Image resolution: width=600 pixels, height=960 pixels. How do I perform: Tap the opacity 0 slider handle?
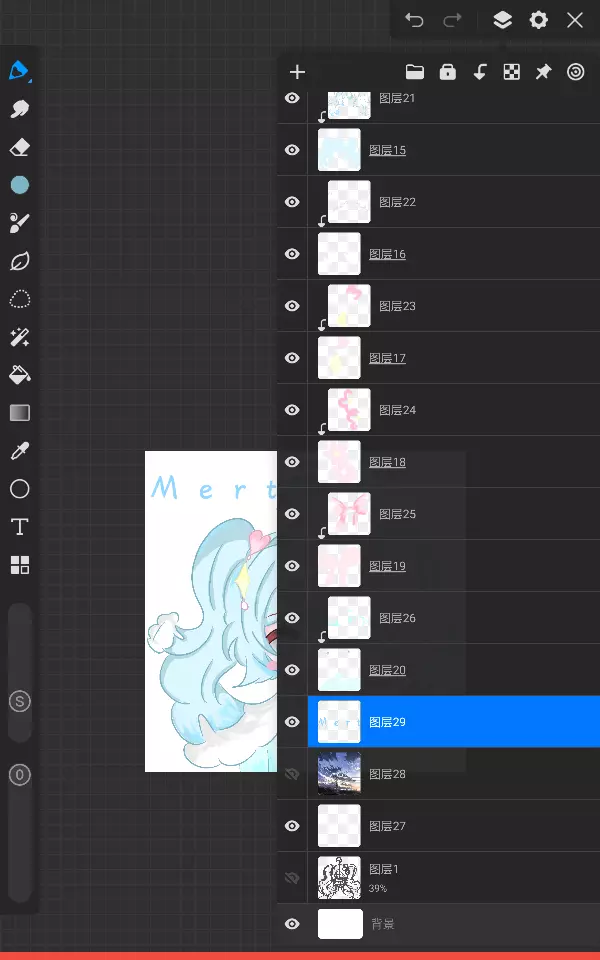20,775
